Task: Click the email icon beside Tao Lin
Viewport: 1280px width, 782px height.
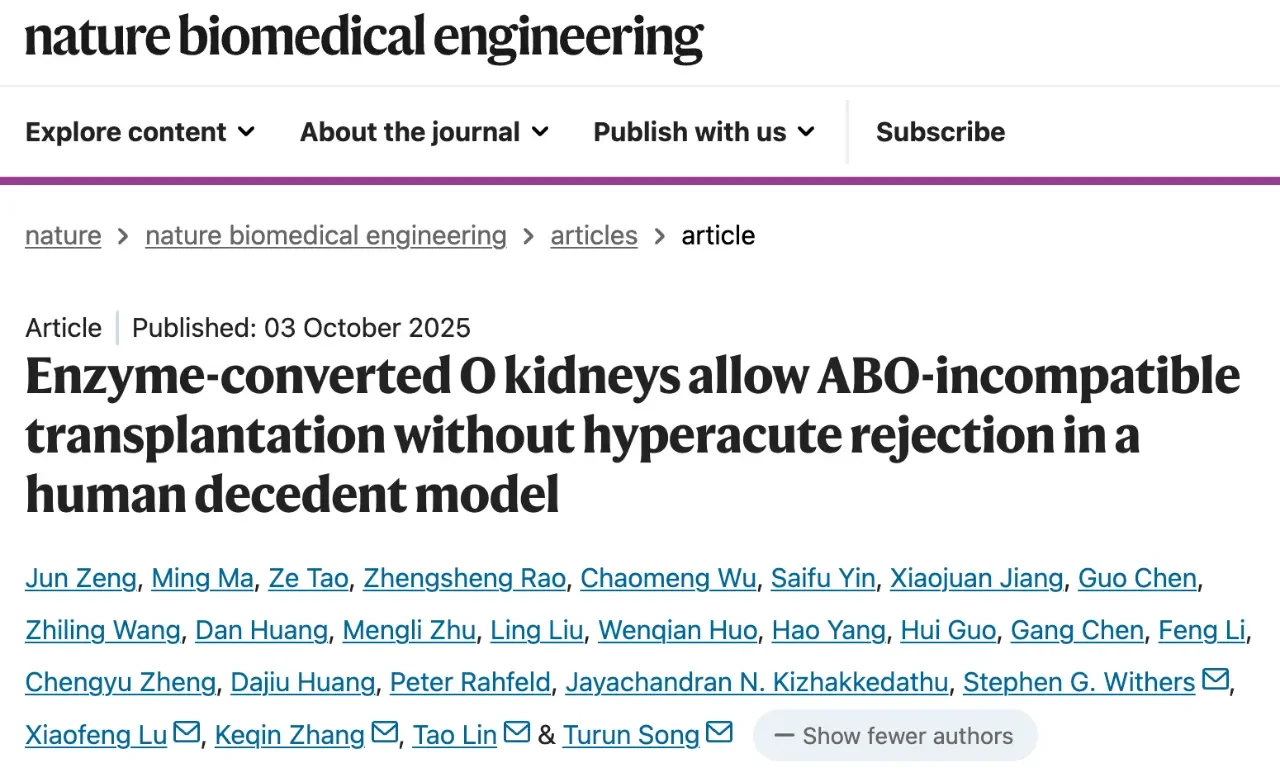Action: [517, 733]
